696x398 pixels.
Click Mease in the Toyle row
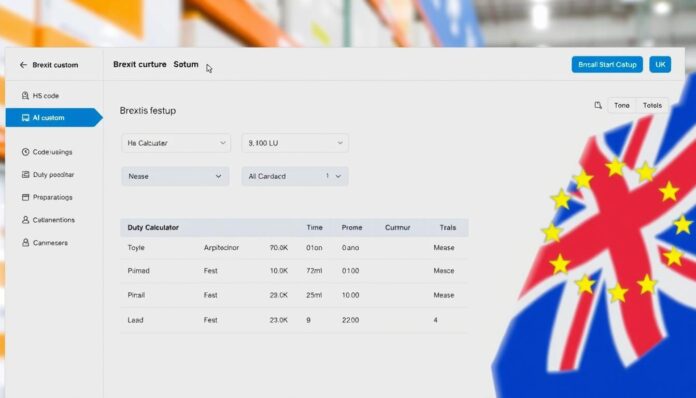pos(443,248)
